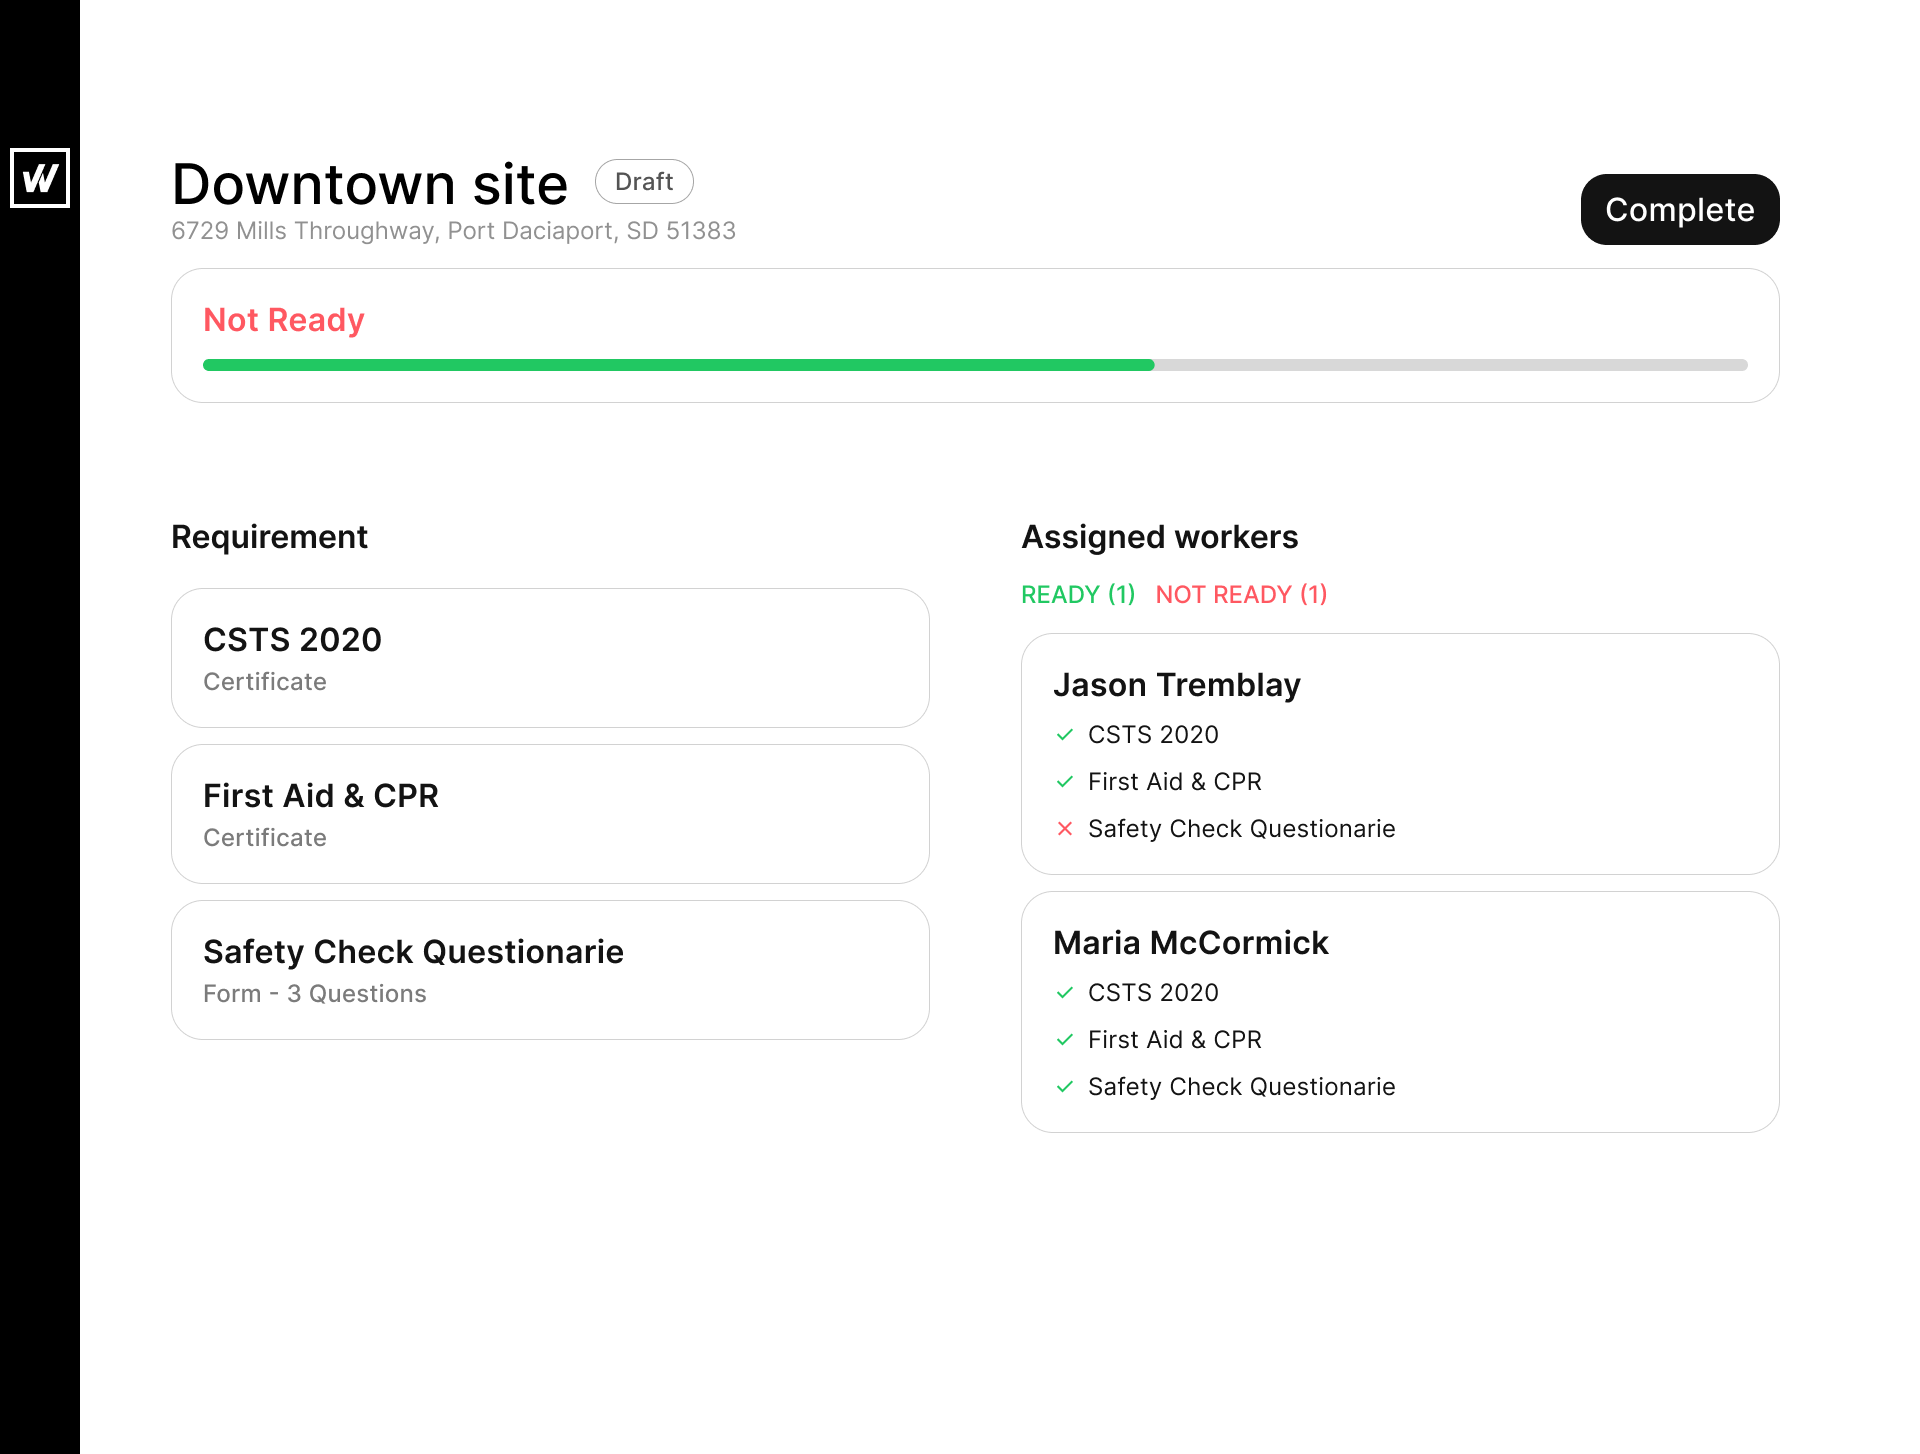Click the checkmark beside Jason's First Aid & CPR

click(x=1064, y=782)
